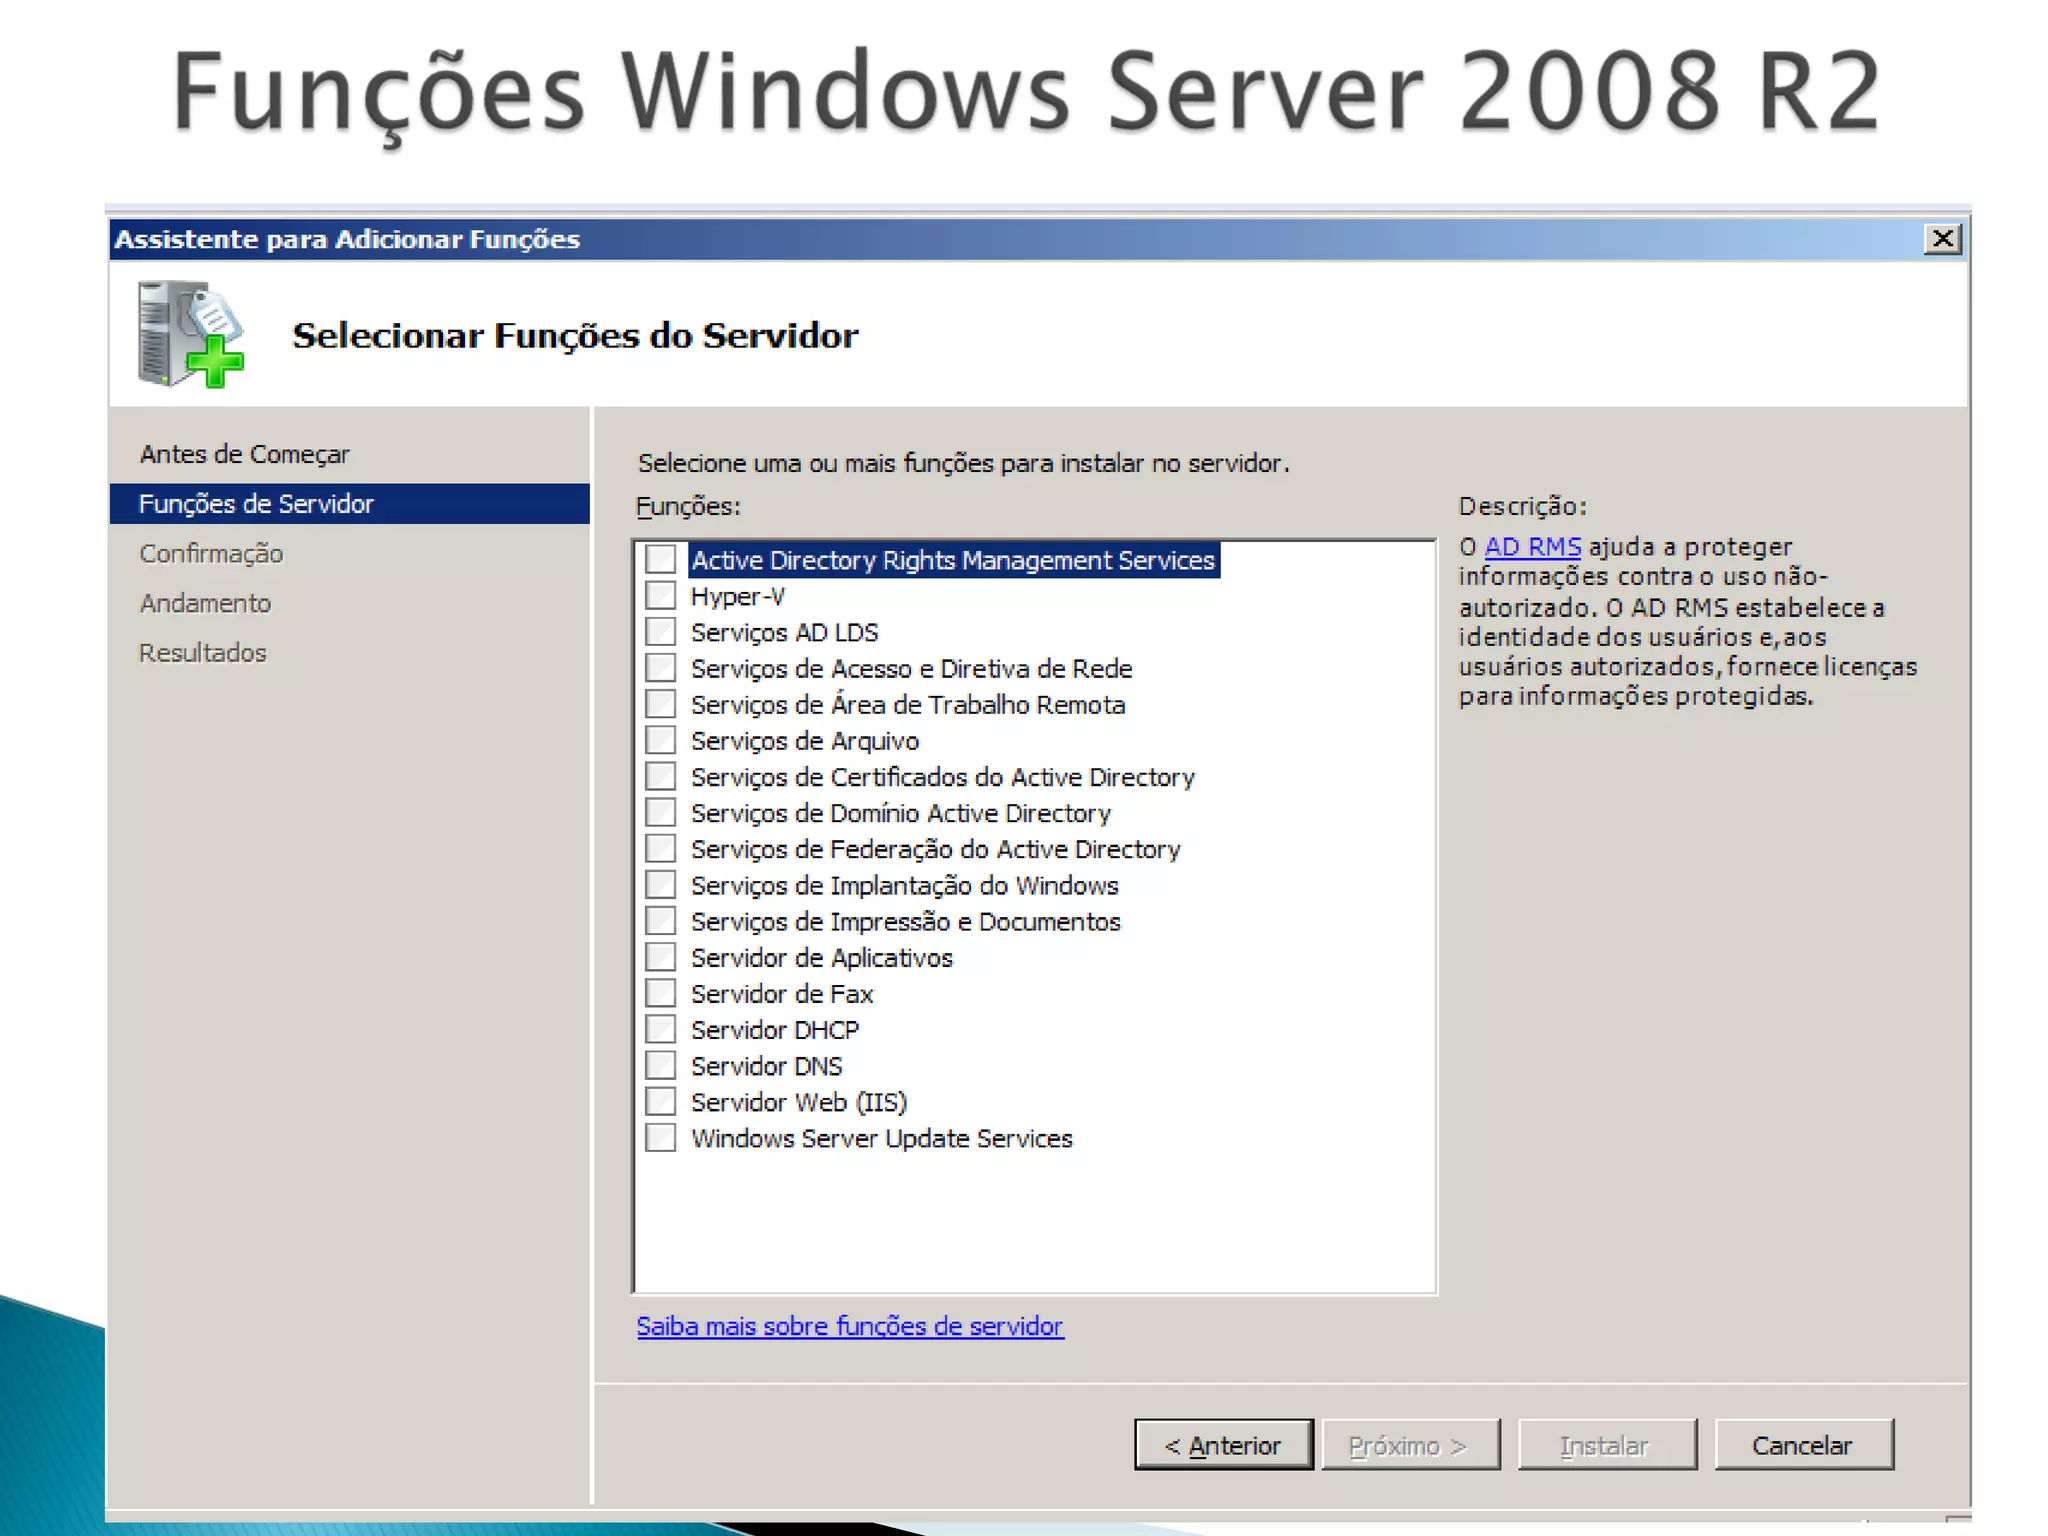Click the Próximo button
The image size is (2048, 1536).
pos(1410,1445)
